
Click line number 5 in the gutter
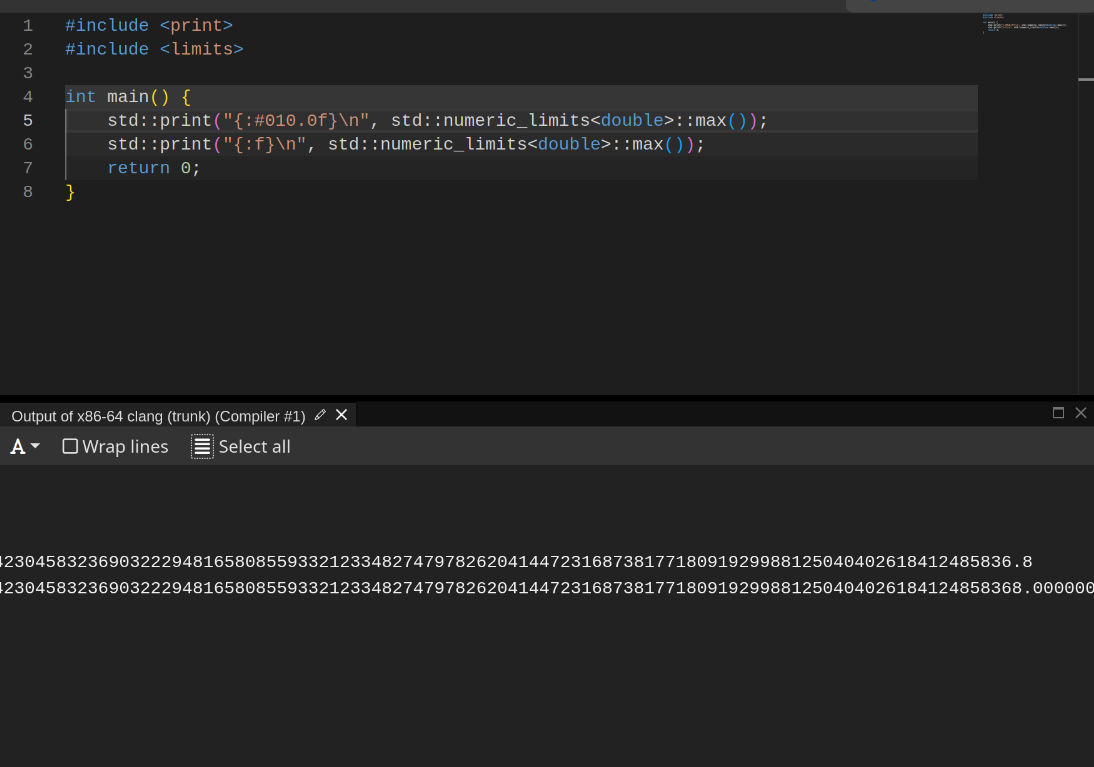click(28, 121)
